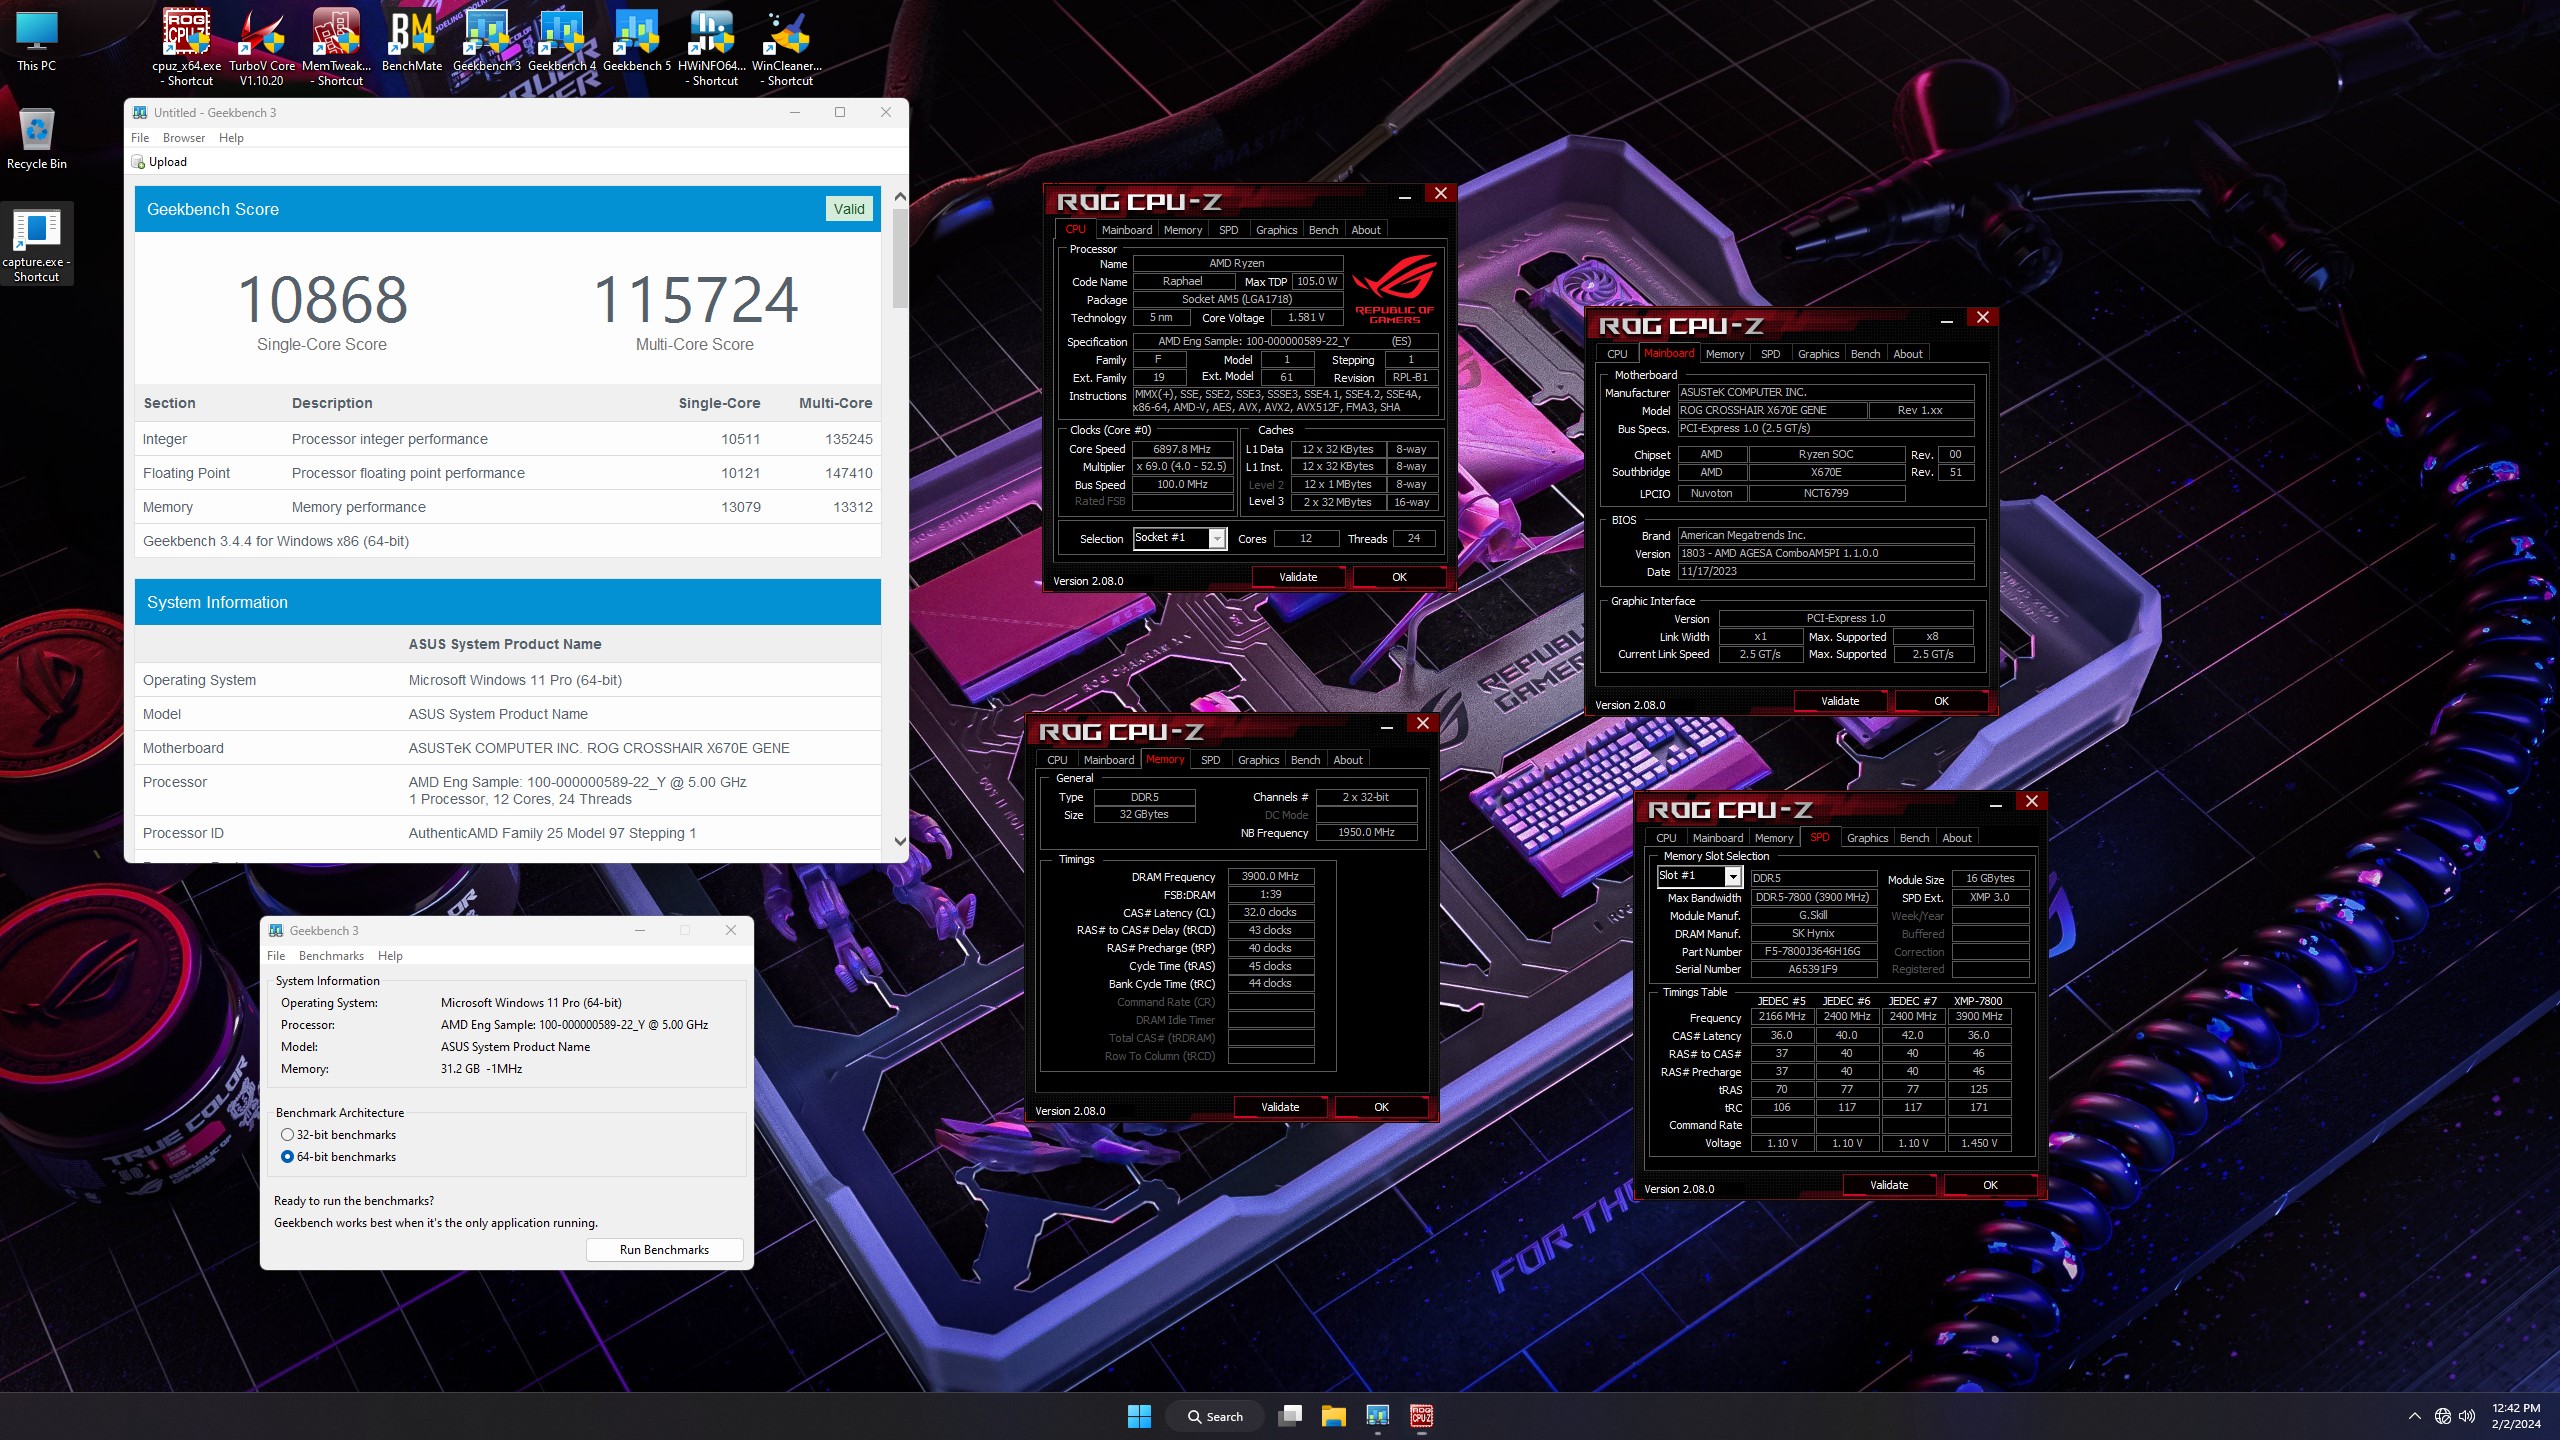Image resolution: width=2560 pixels, height=1440 pixels.
Task: Open the network tray icon
Action: pyautogui.click(x=2443, y=1416)
